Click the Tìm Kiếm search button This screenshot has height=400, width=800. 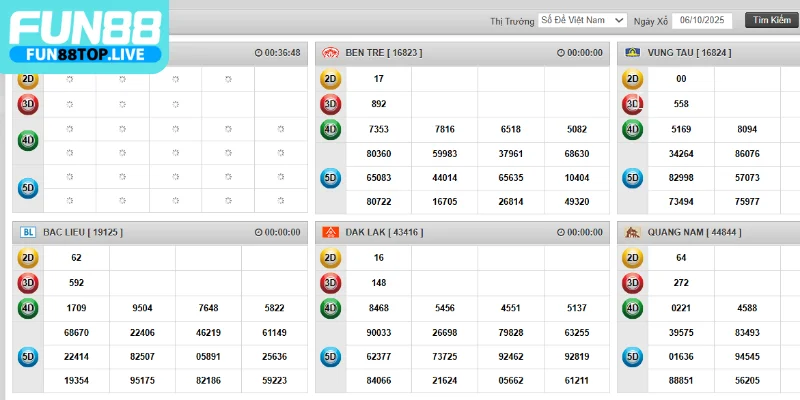coord(772,20)
